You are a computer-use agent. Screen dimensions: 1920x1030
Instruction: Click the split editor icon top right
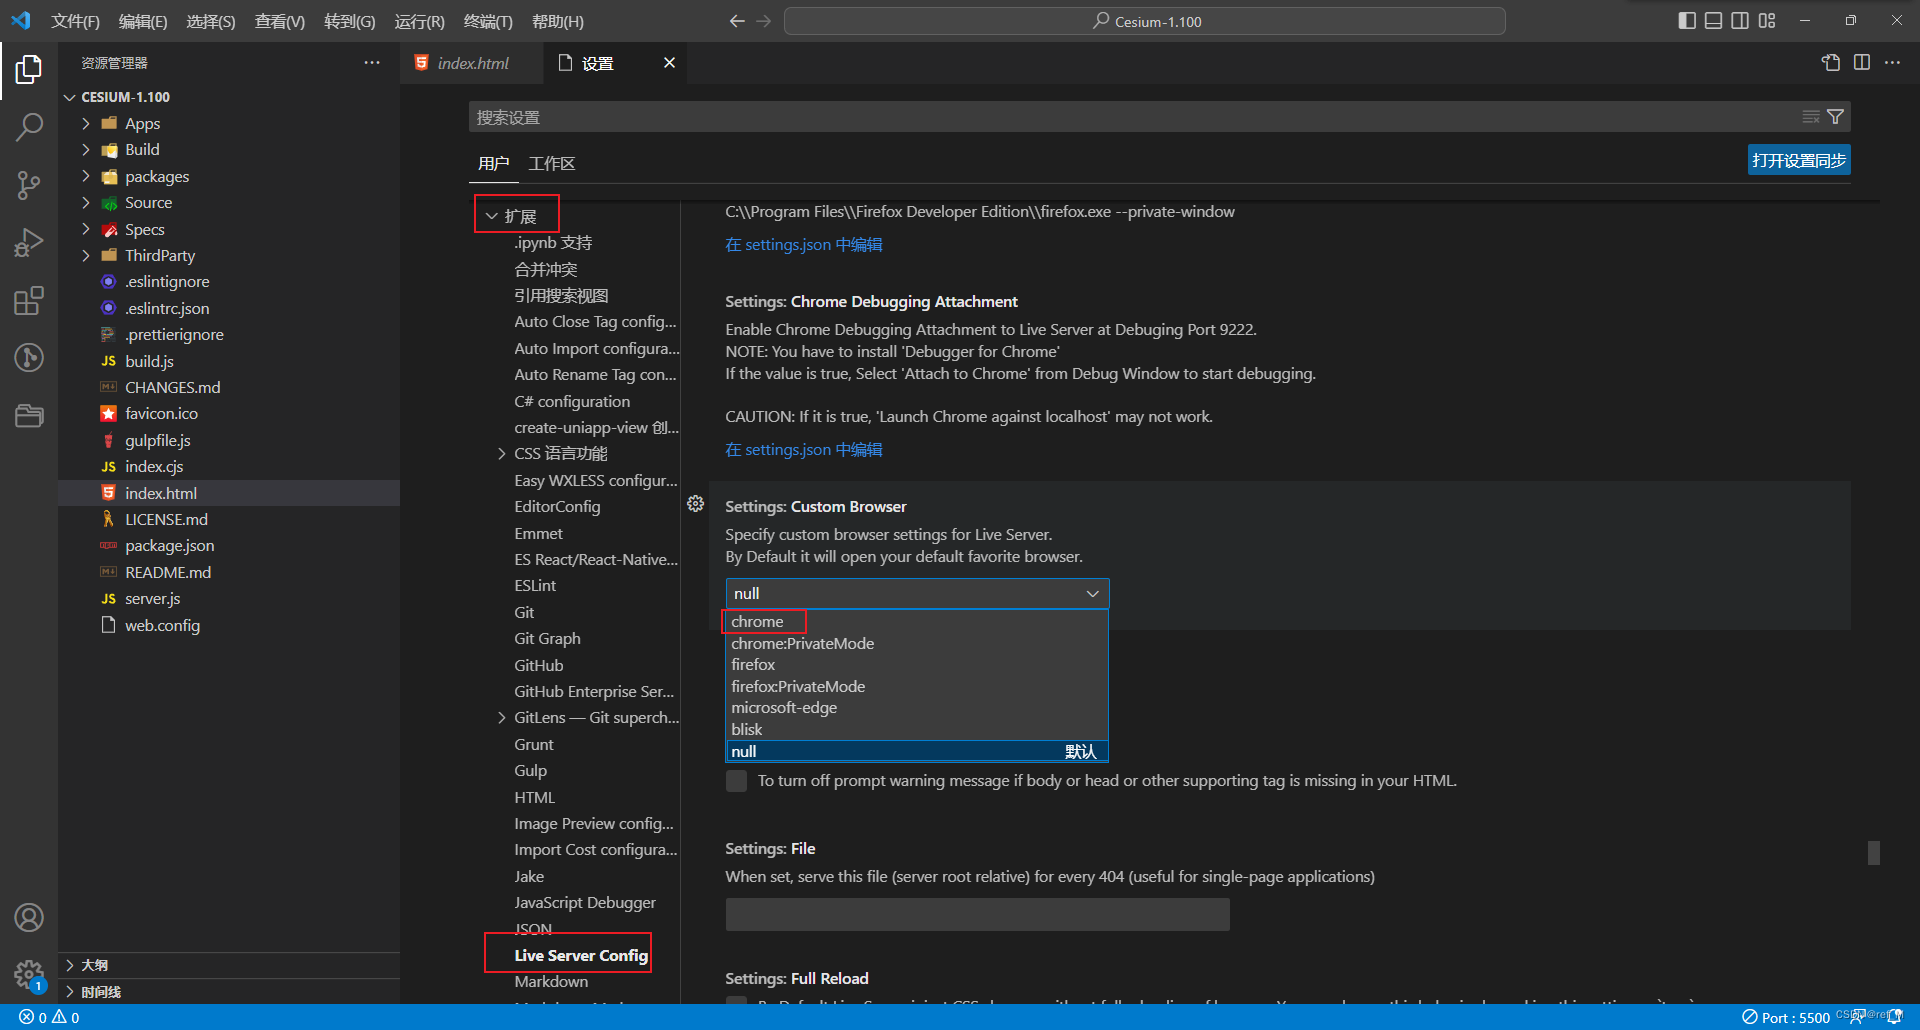pyautogui.click(x=1862, y=62)
